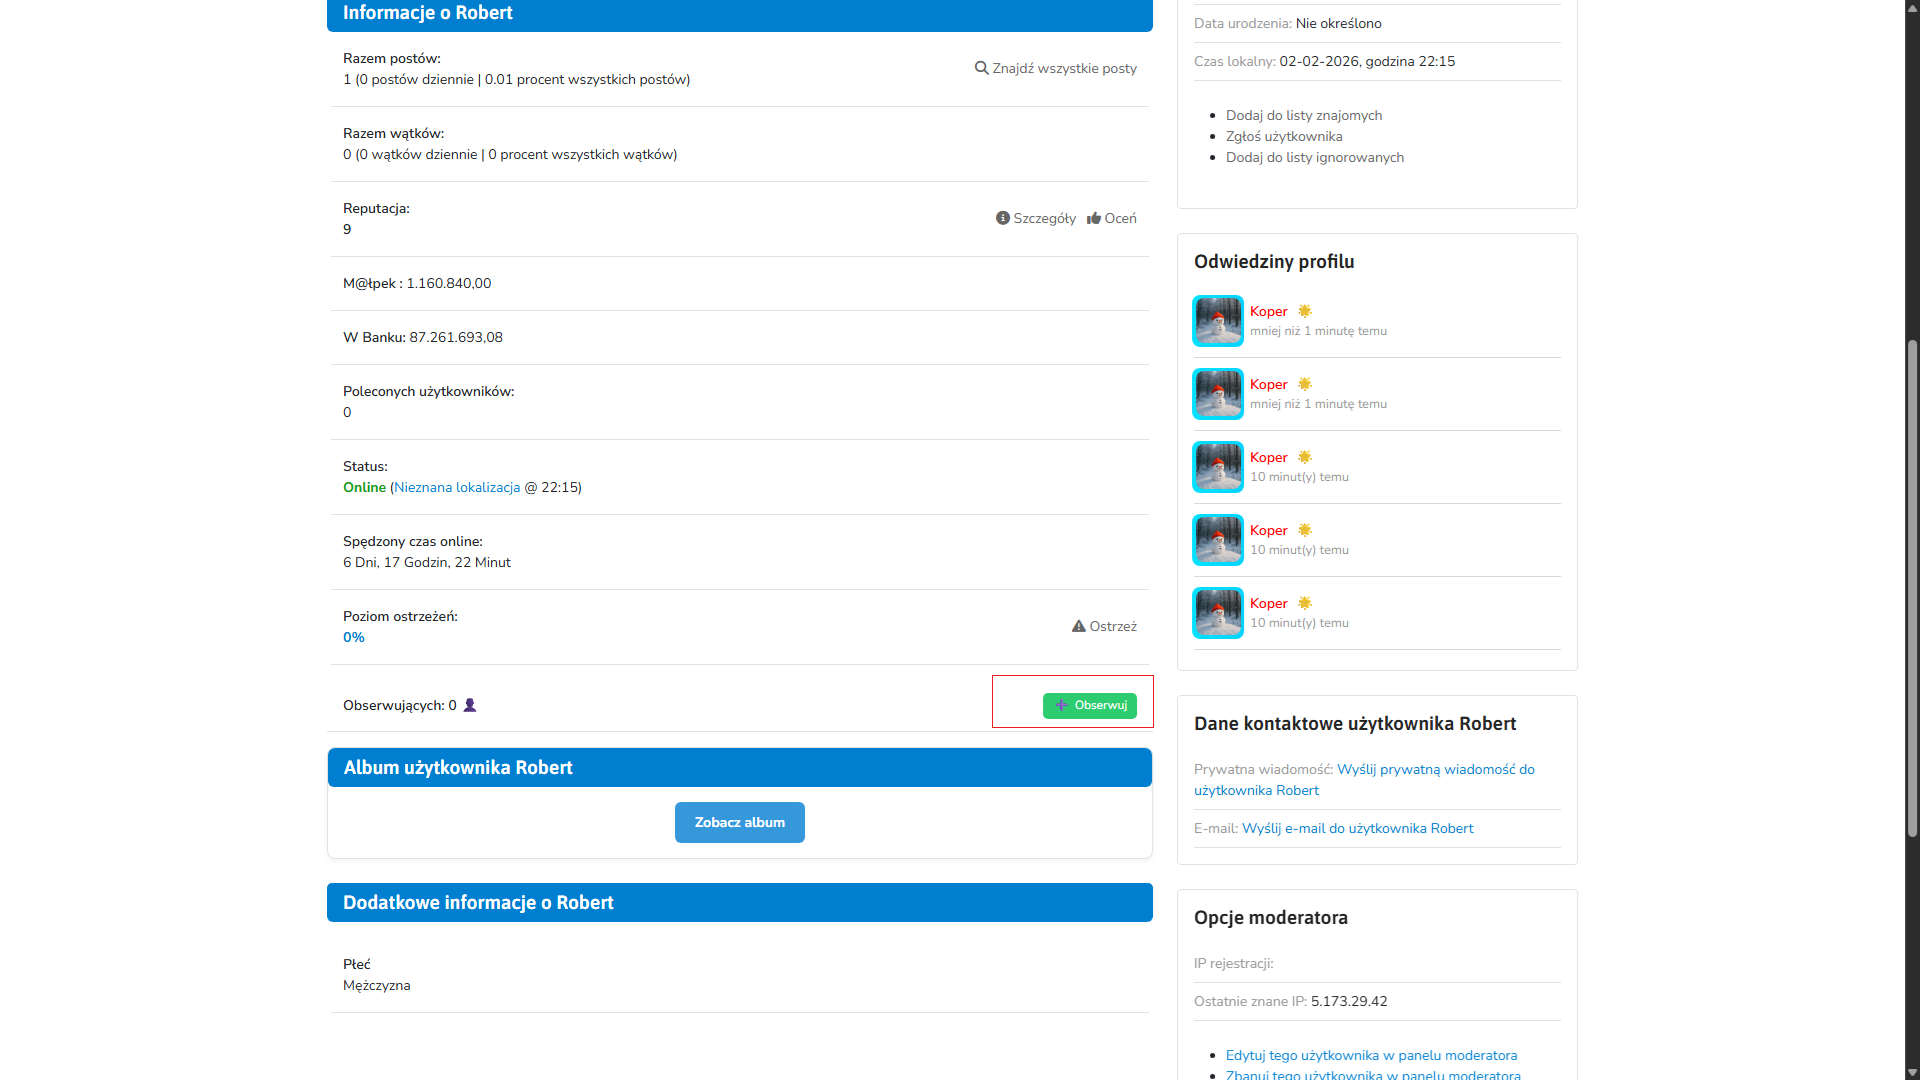Click the third Koper username in visits list
The height and width of the screenshot is (1080, 1920).
[1268, 457]
